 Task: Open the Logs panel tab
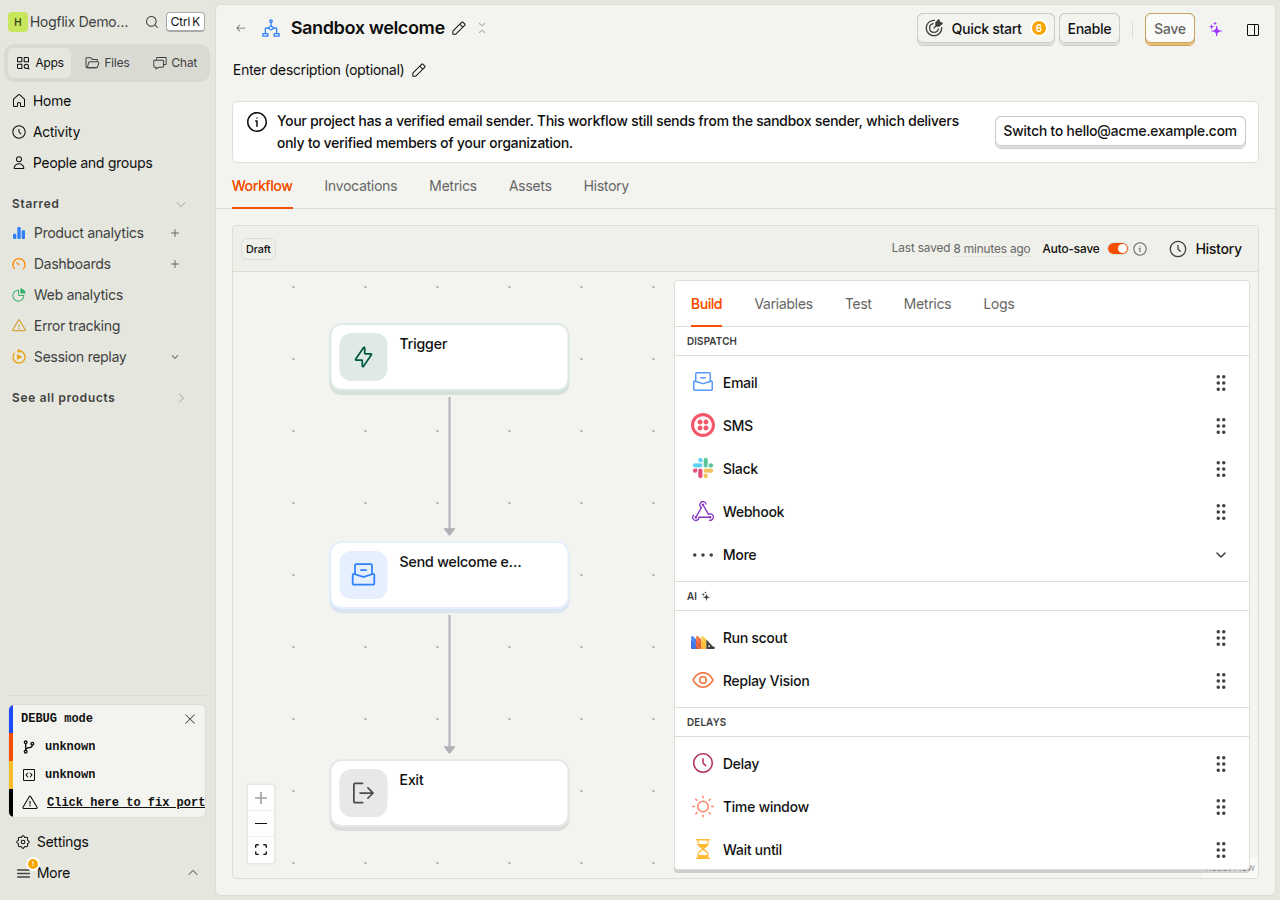[x=999, y=304]
